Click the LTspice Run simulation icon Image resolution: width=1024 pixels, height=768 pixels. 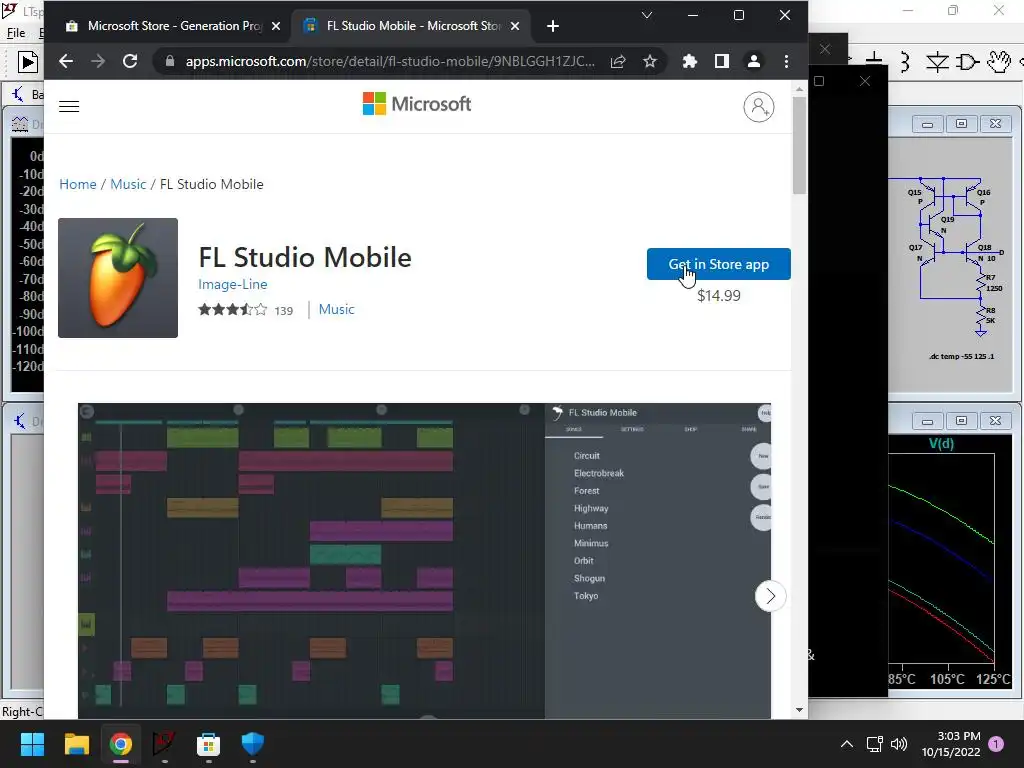pos(27,62)
